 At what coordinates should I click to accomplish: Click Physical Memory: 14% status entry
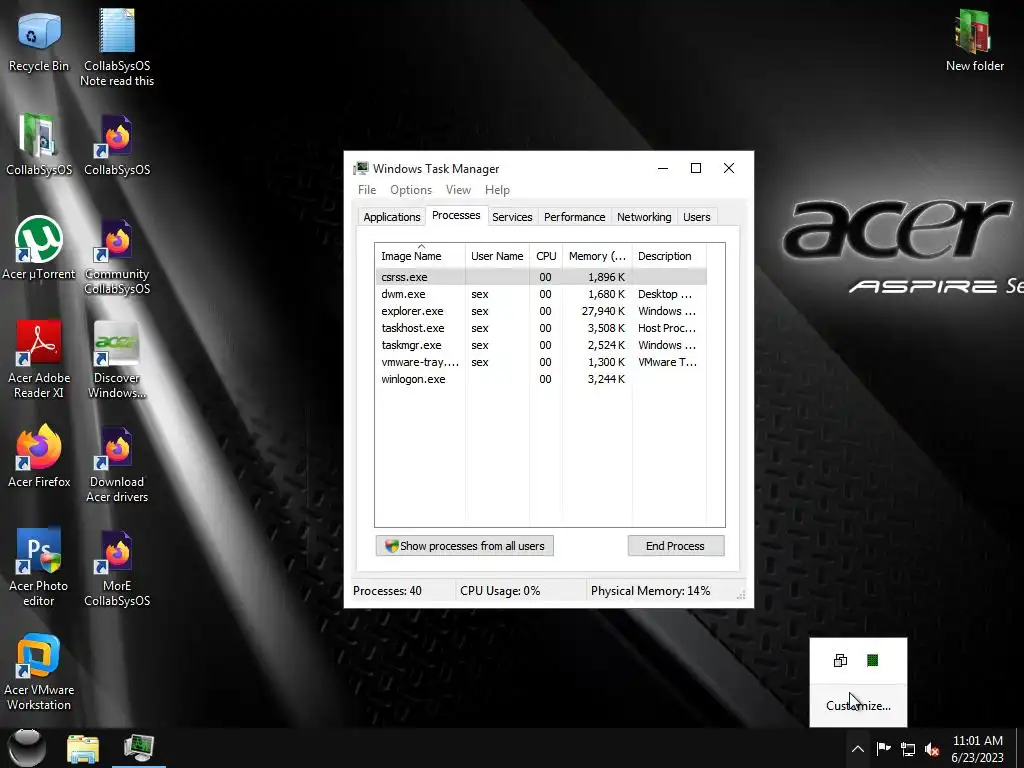click(650, 591)
